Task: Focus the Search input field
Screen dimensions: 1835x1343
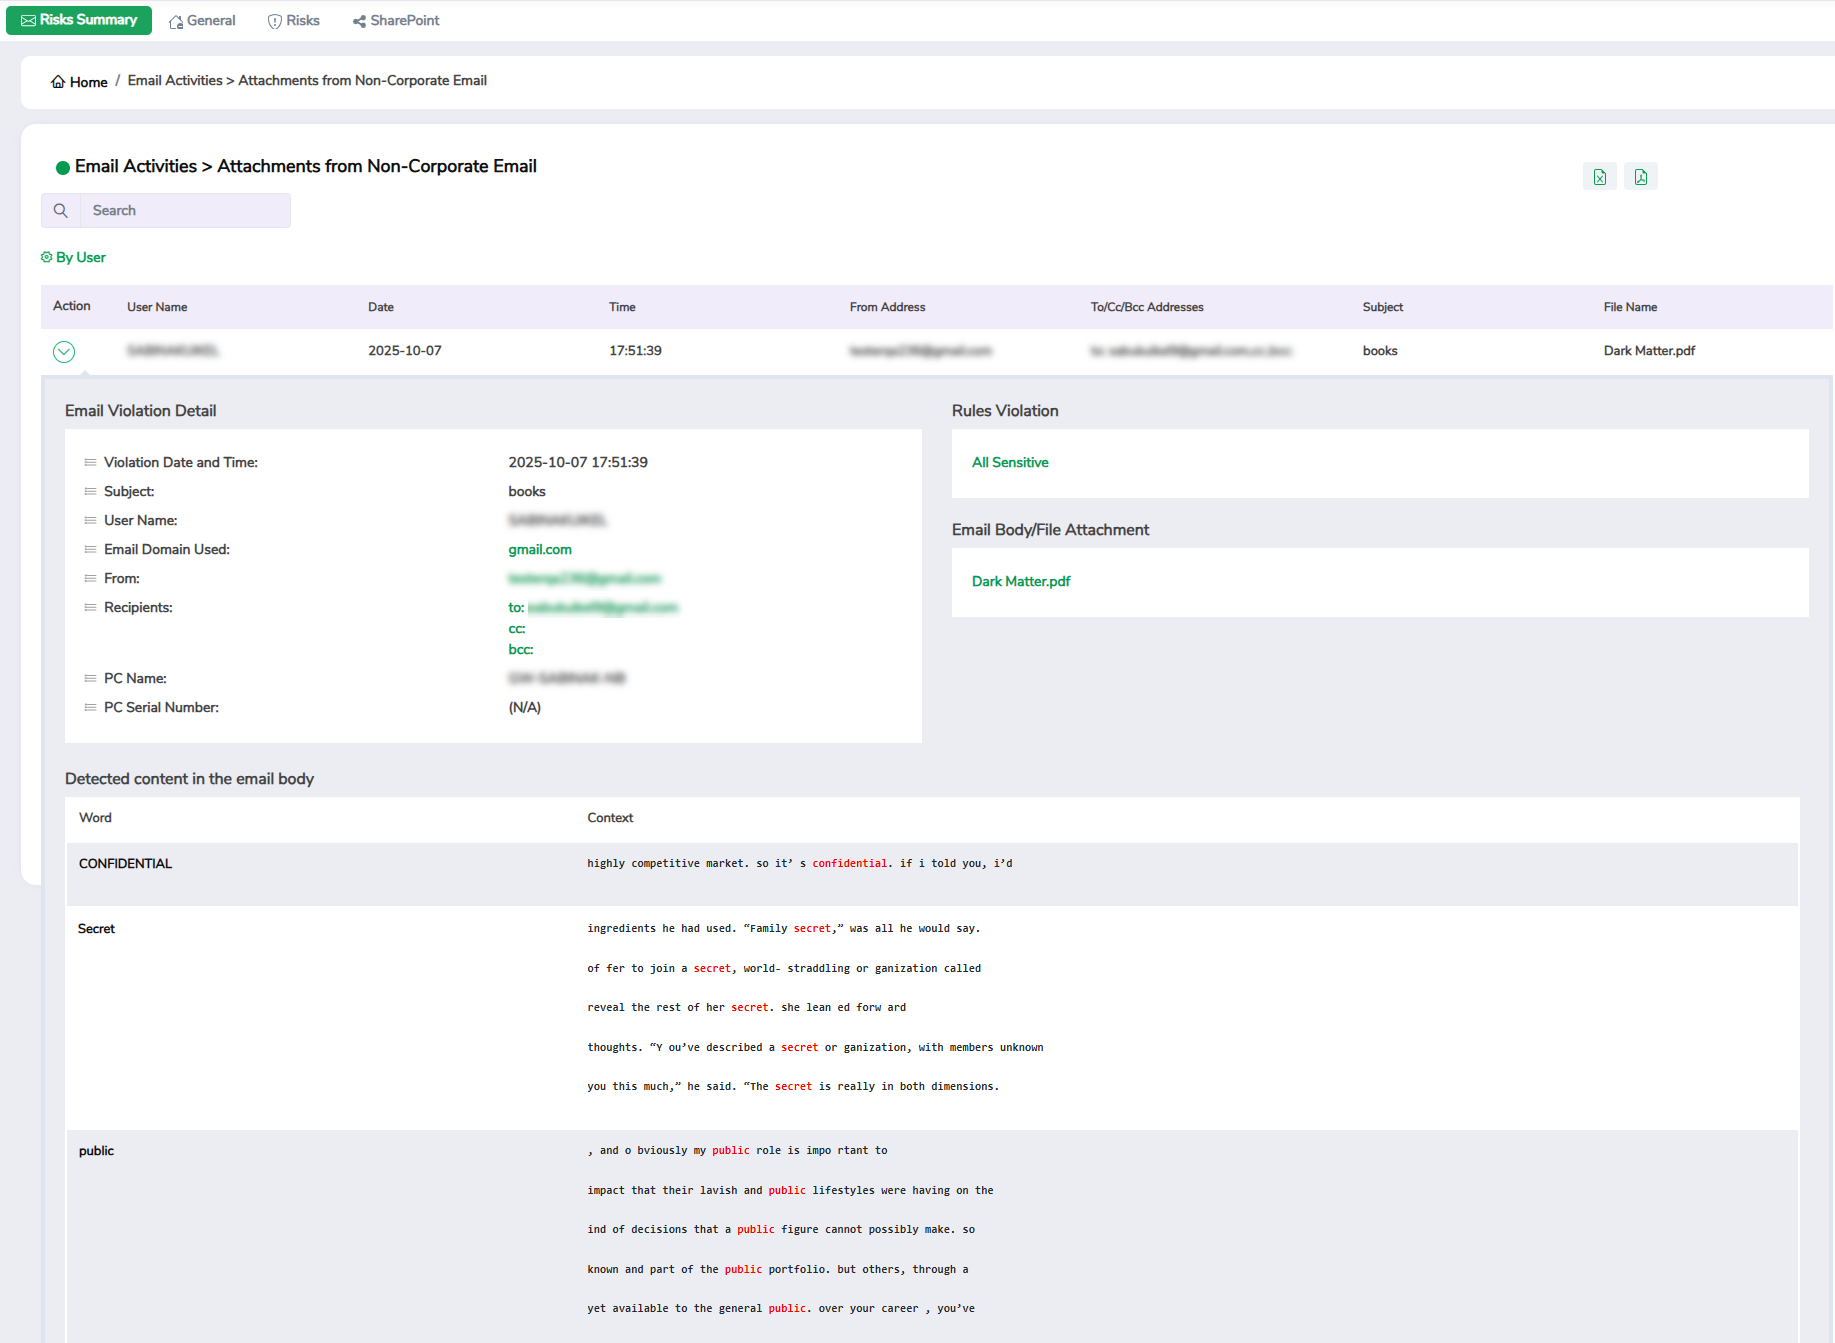Action: [185, 210]
